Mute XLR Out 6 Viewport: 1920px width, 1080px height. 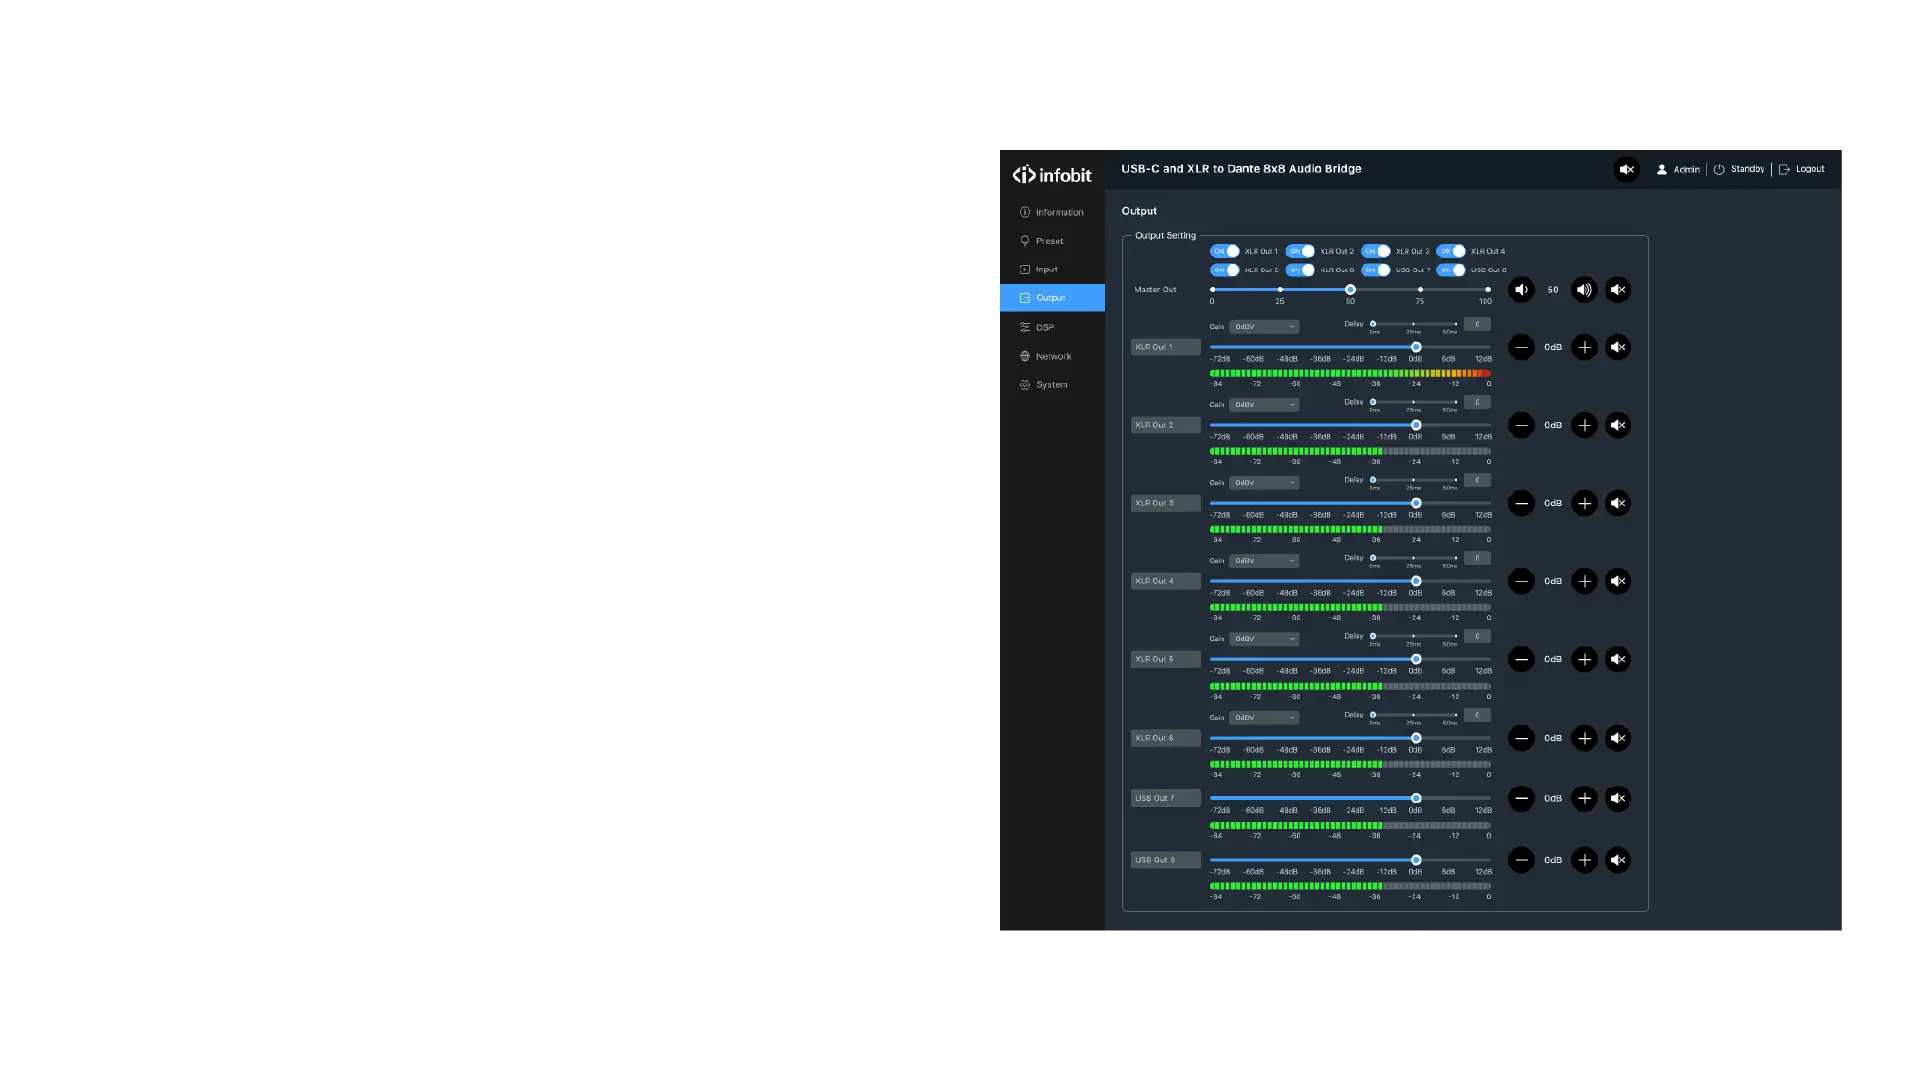[1618, 738]
